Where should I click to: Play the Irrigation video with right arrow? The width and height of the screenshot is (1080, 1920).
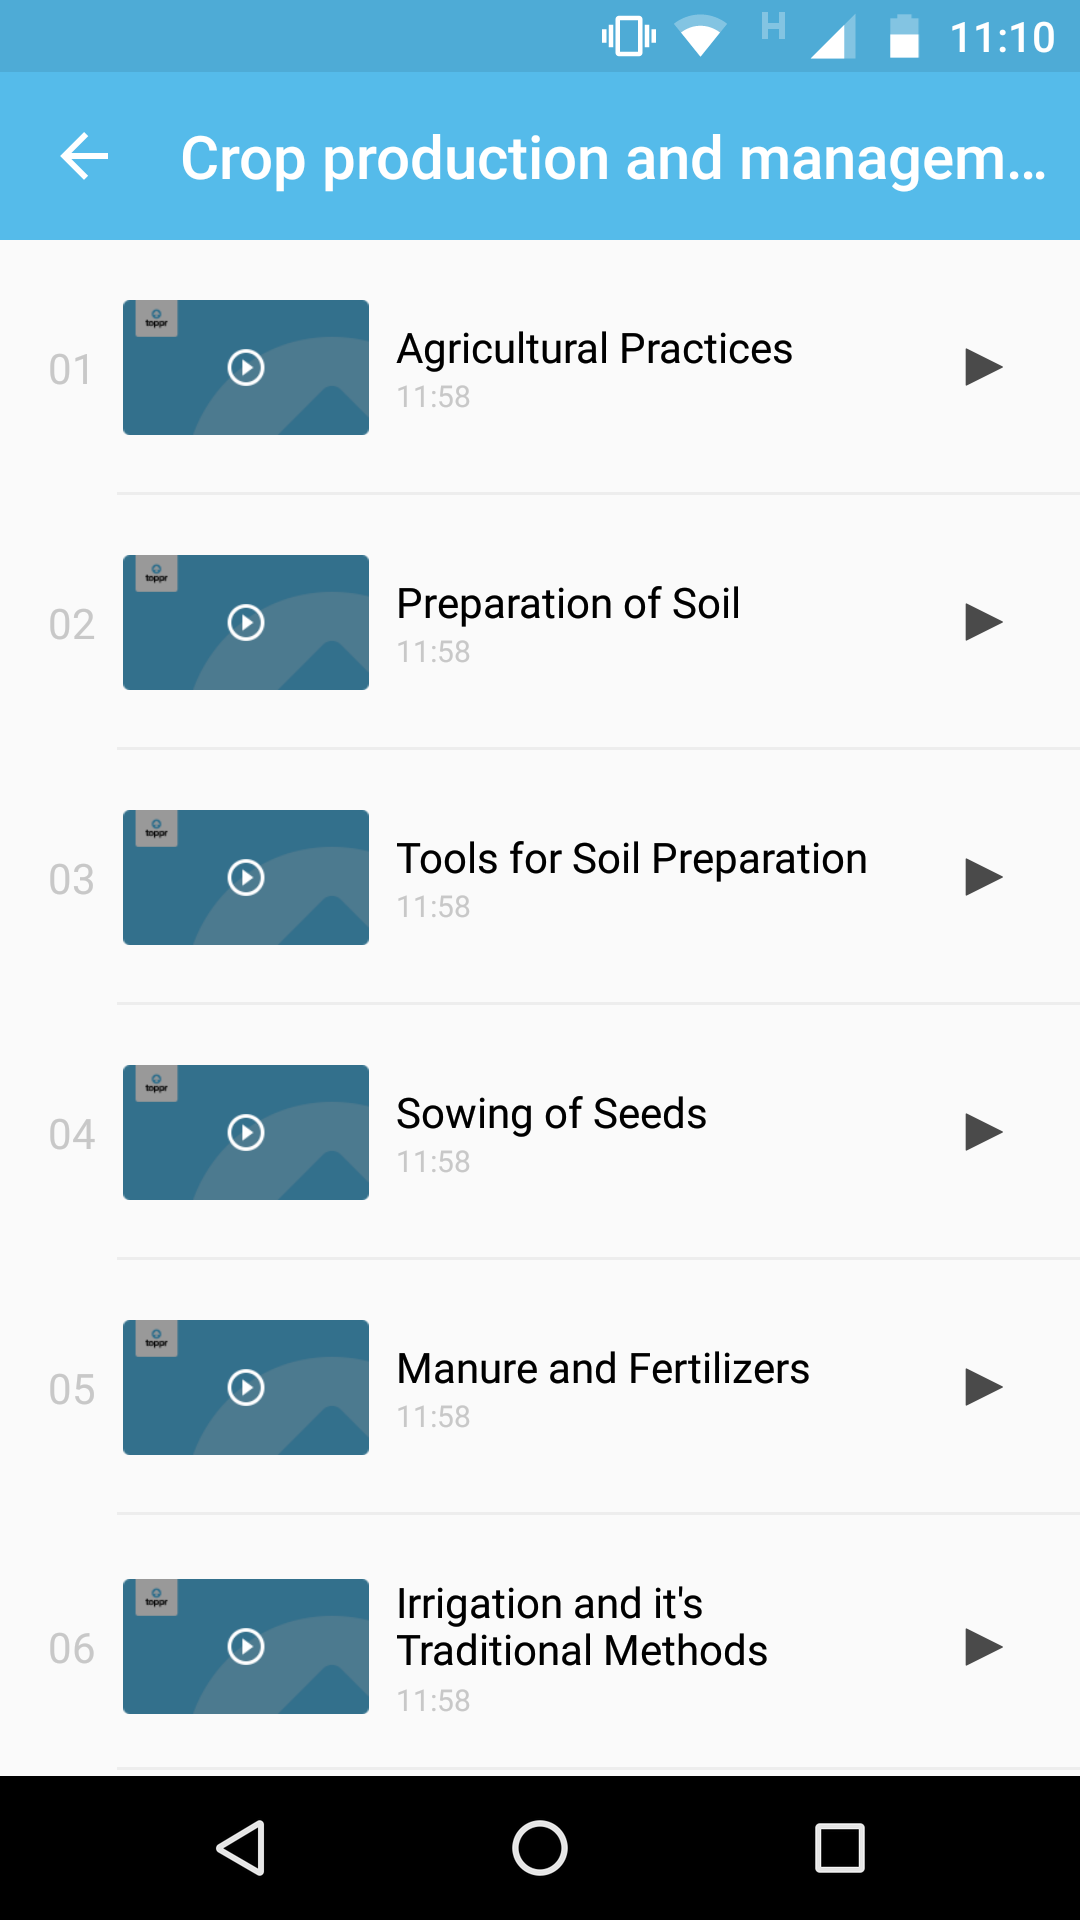pos(983,1646)
